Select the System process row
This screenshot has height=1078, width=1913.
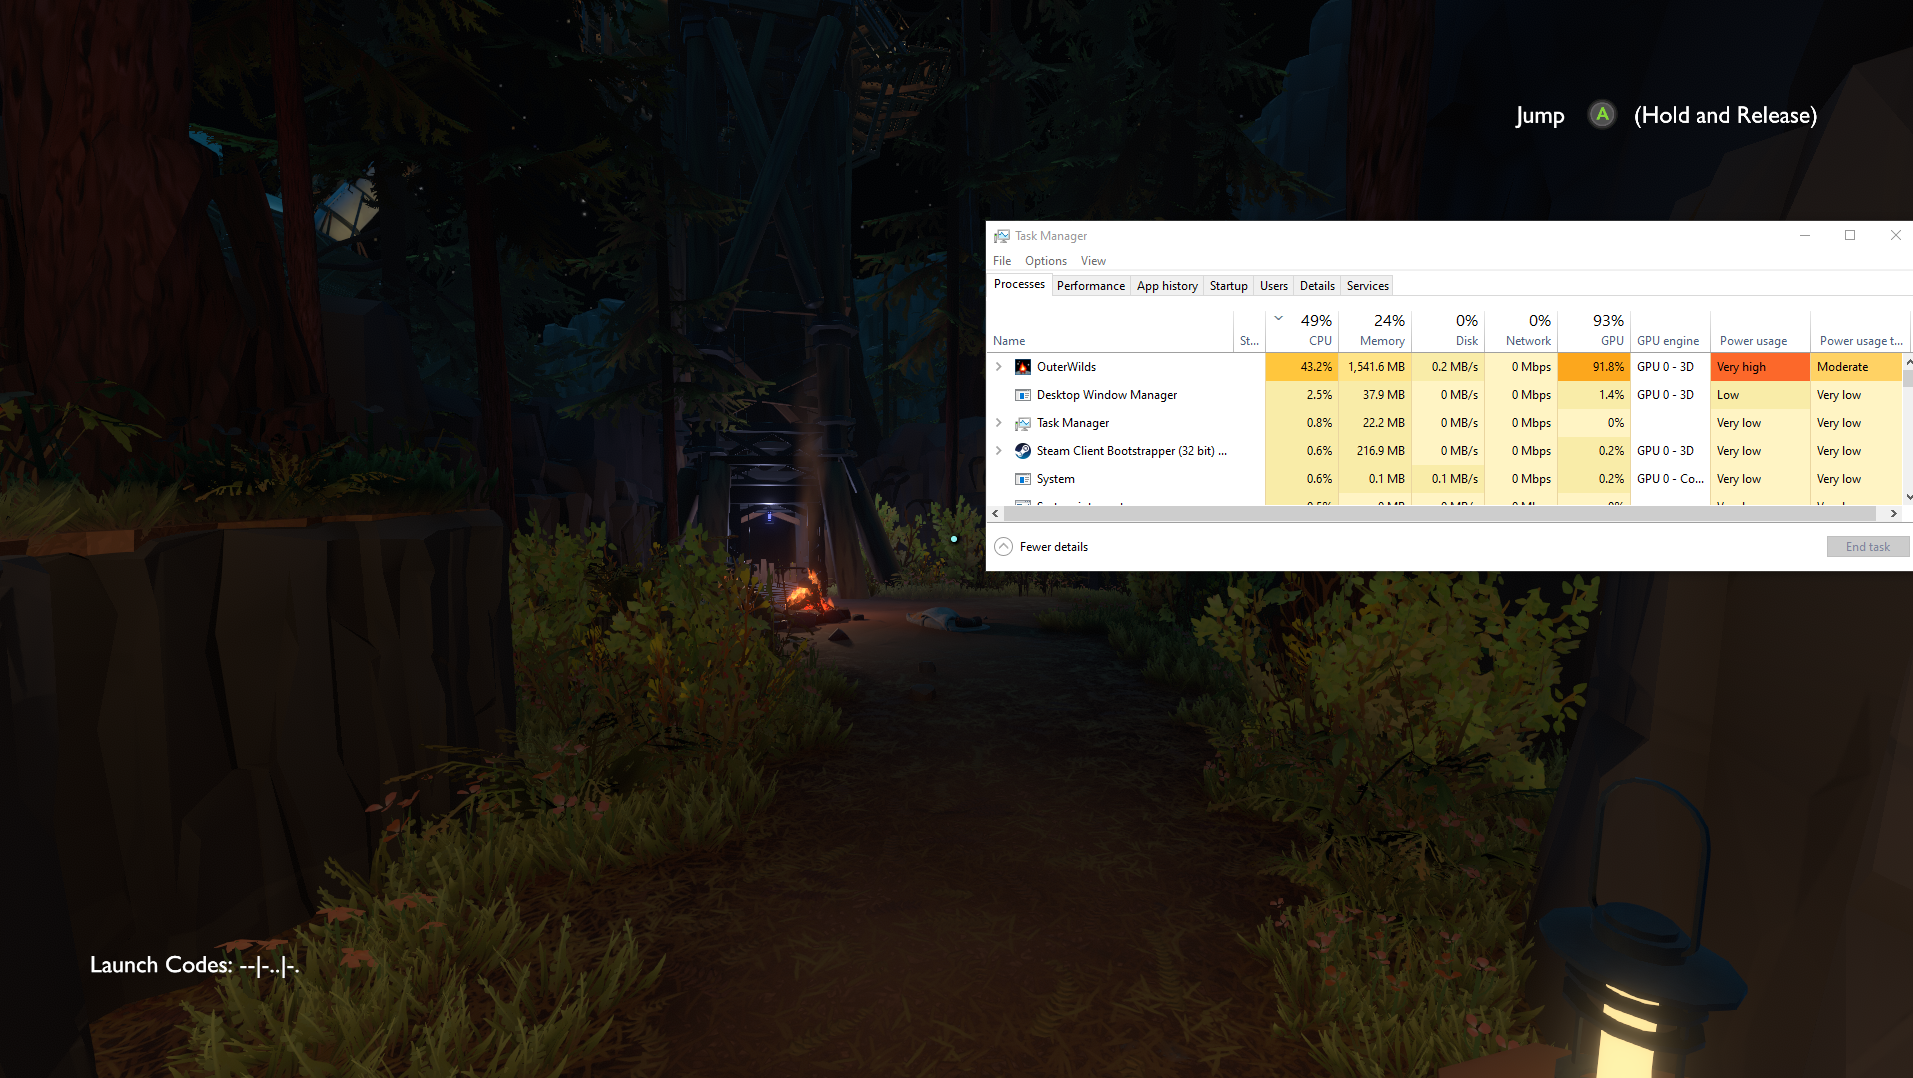(1444, 479)
